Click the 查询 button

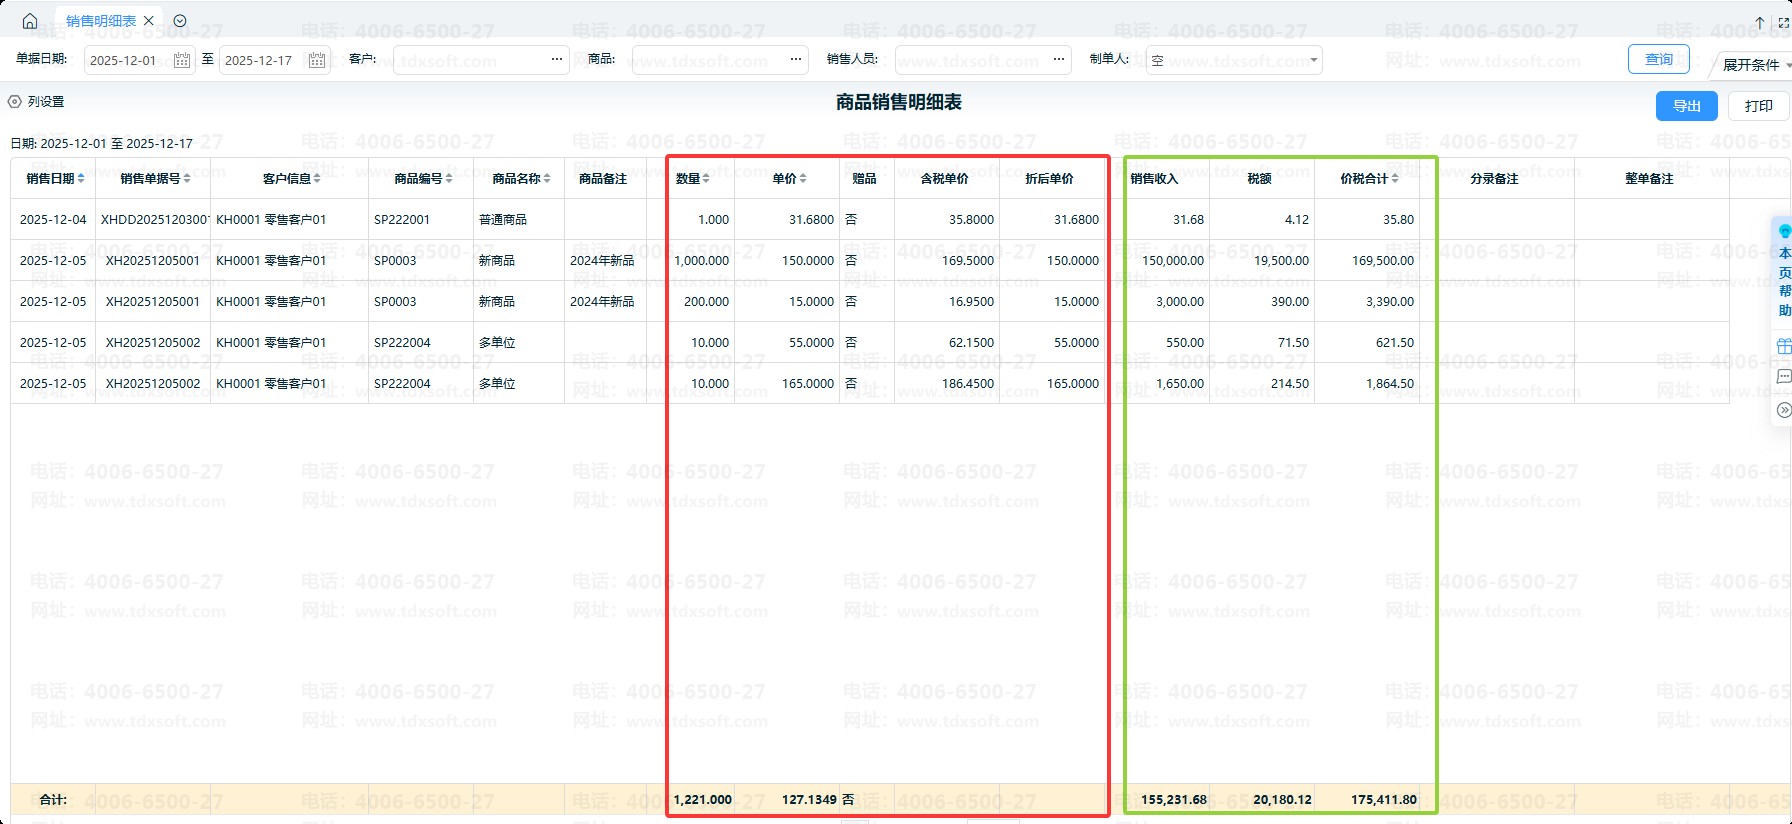pos(1658,60)
